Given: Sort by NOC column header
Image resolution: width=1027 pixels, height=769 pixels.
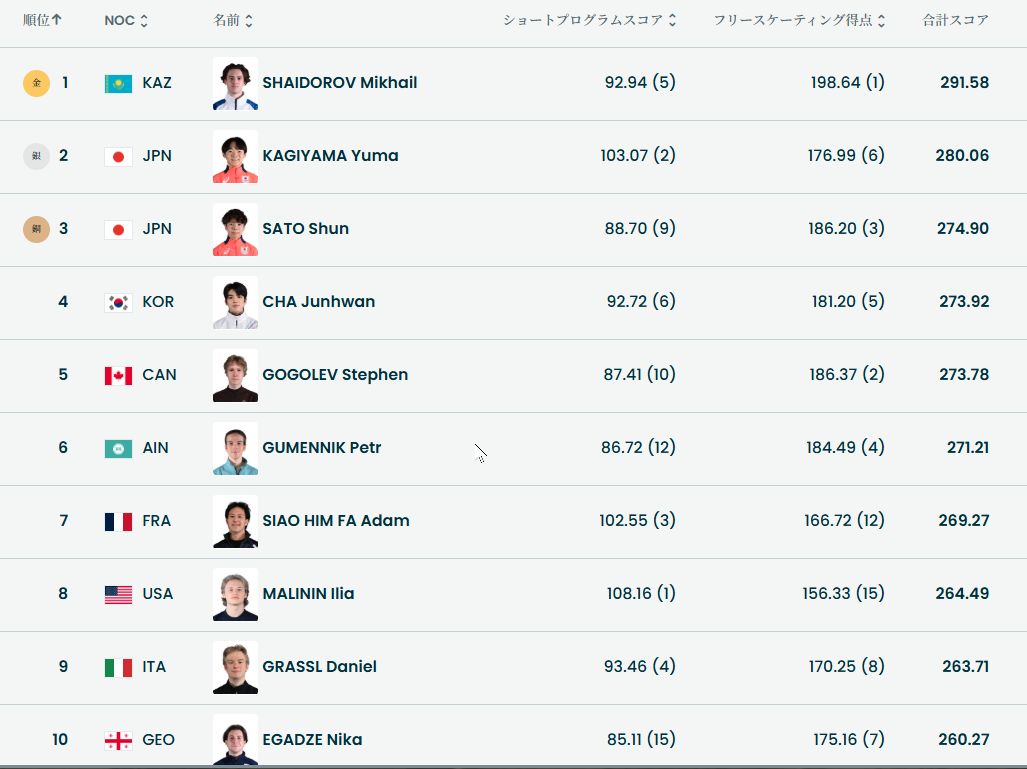Looking at the screenshot, I should [x=126, y=20].
